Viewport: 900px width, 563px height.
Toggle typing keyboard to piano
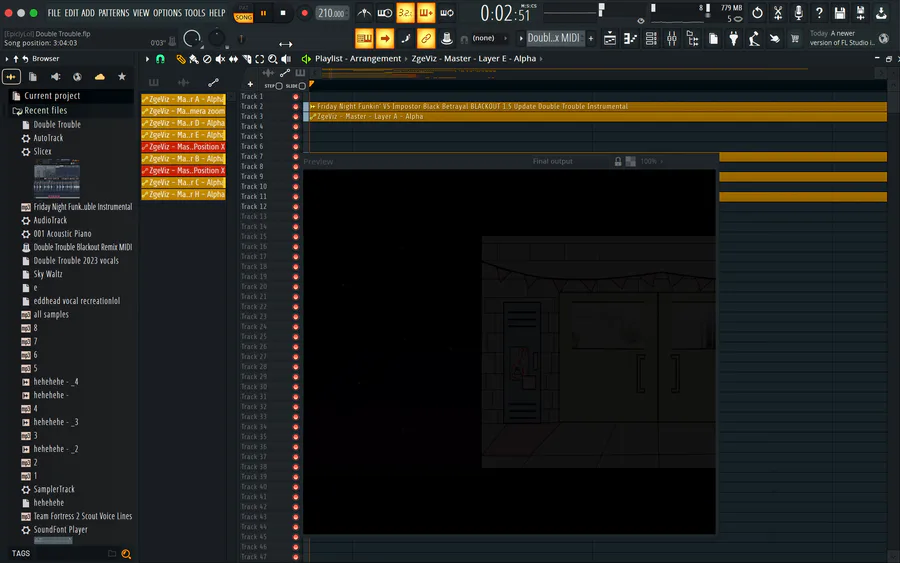364,38
